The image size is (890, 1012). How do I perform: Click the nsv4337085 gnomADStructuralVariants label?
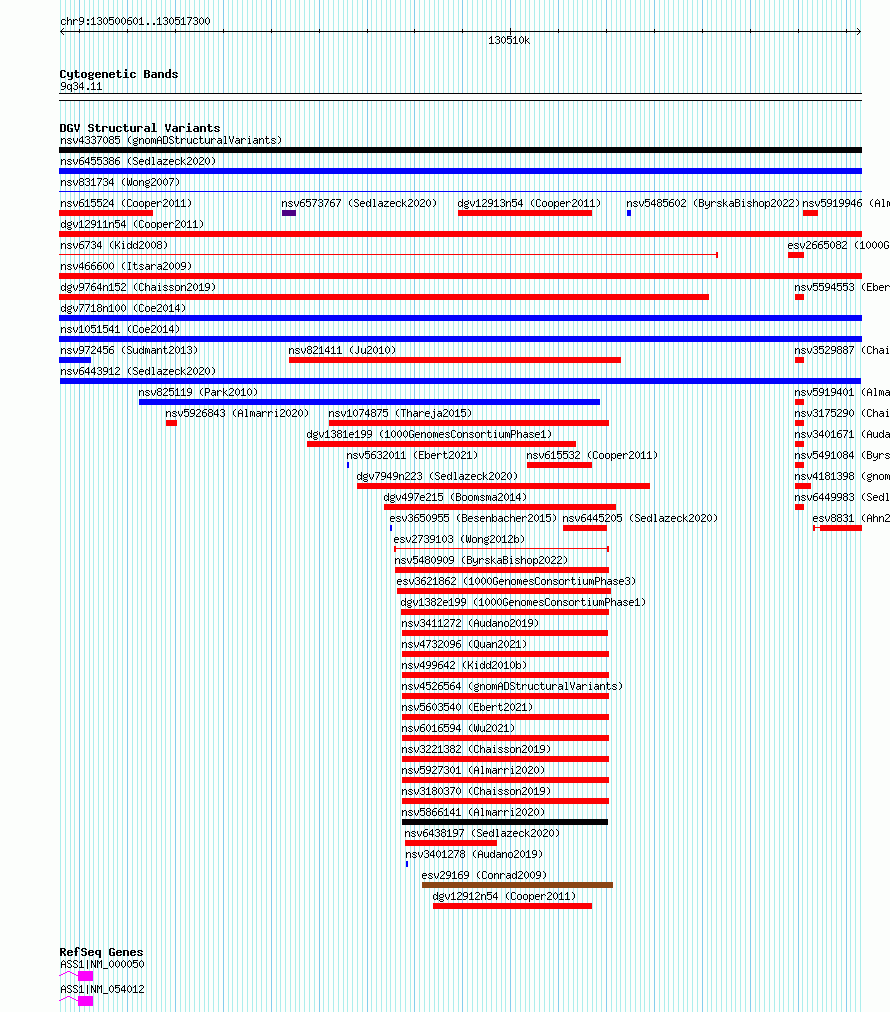pos(171,140)
